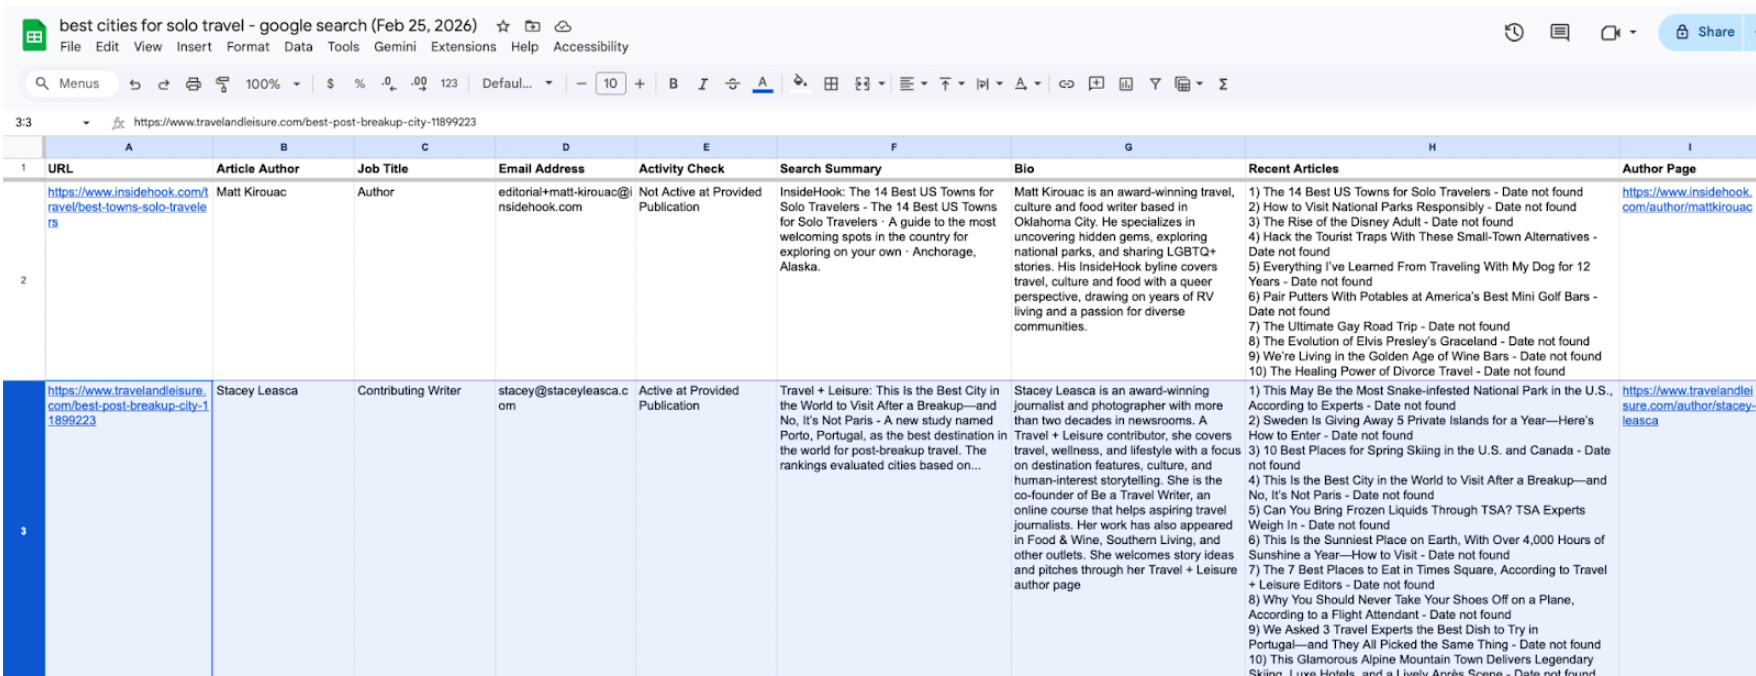Screen dimensions: 1756x676
Task: Click the video call camera icon
Action: (1610, 32)
